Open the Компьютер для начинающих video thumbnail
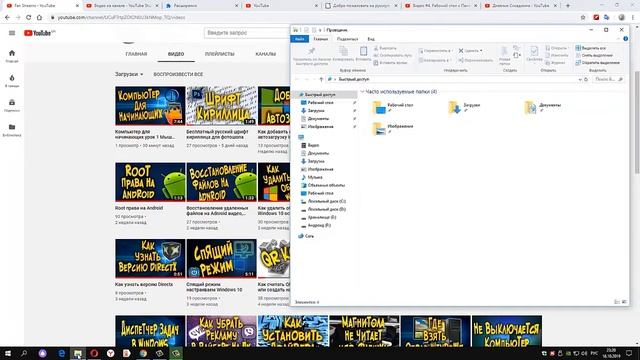Viewport: 640px width, 360px height. click(150, 106)
